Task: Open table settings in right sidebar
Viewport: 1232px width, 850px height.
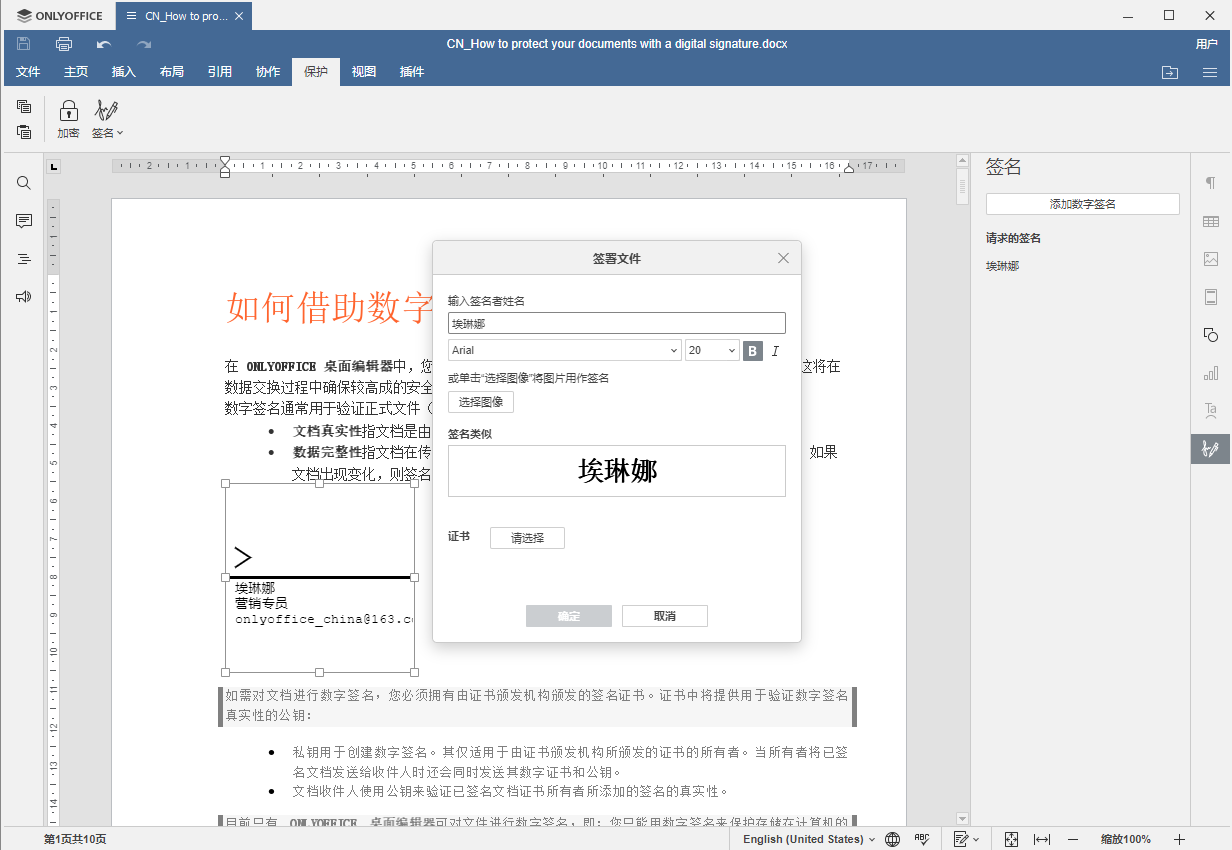Action: pos(1211,221)
